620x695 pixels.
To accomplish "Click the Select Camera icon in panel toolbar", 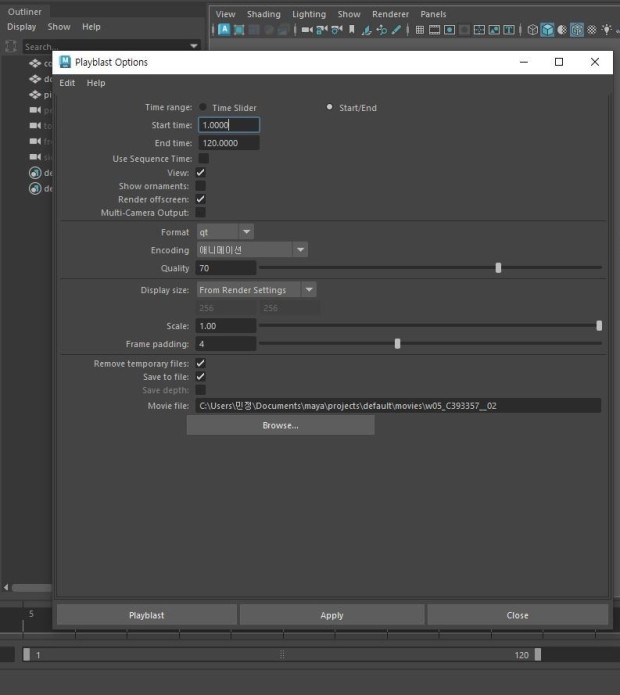I will pos(307,30).
